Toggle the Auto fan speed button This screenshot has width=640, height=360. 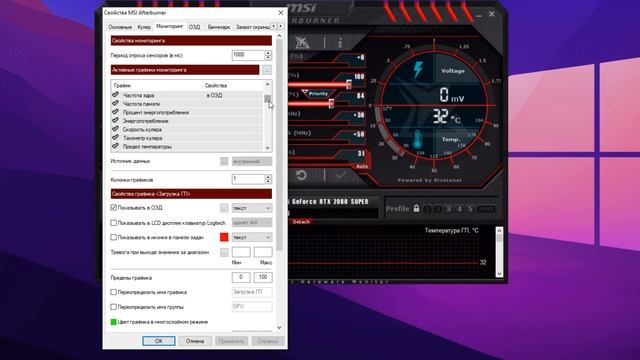pyautogui.click(x=362, y=166)
